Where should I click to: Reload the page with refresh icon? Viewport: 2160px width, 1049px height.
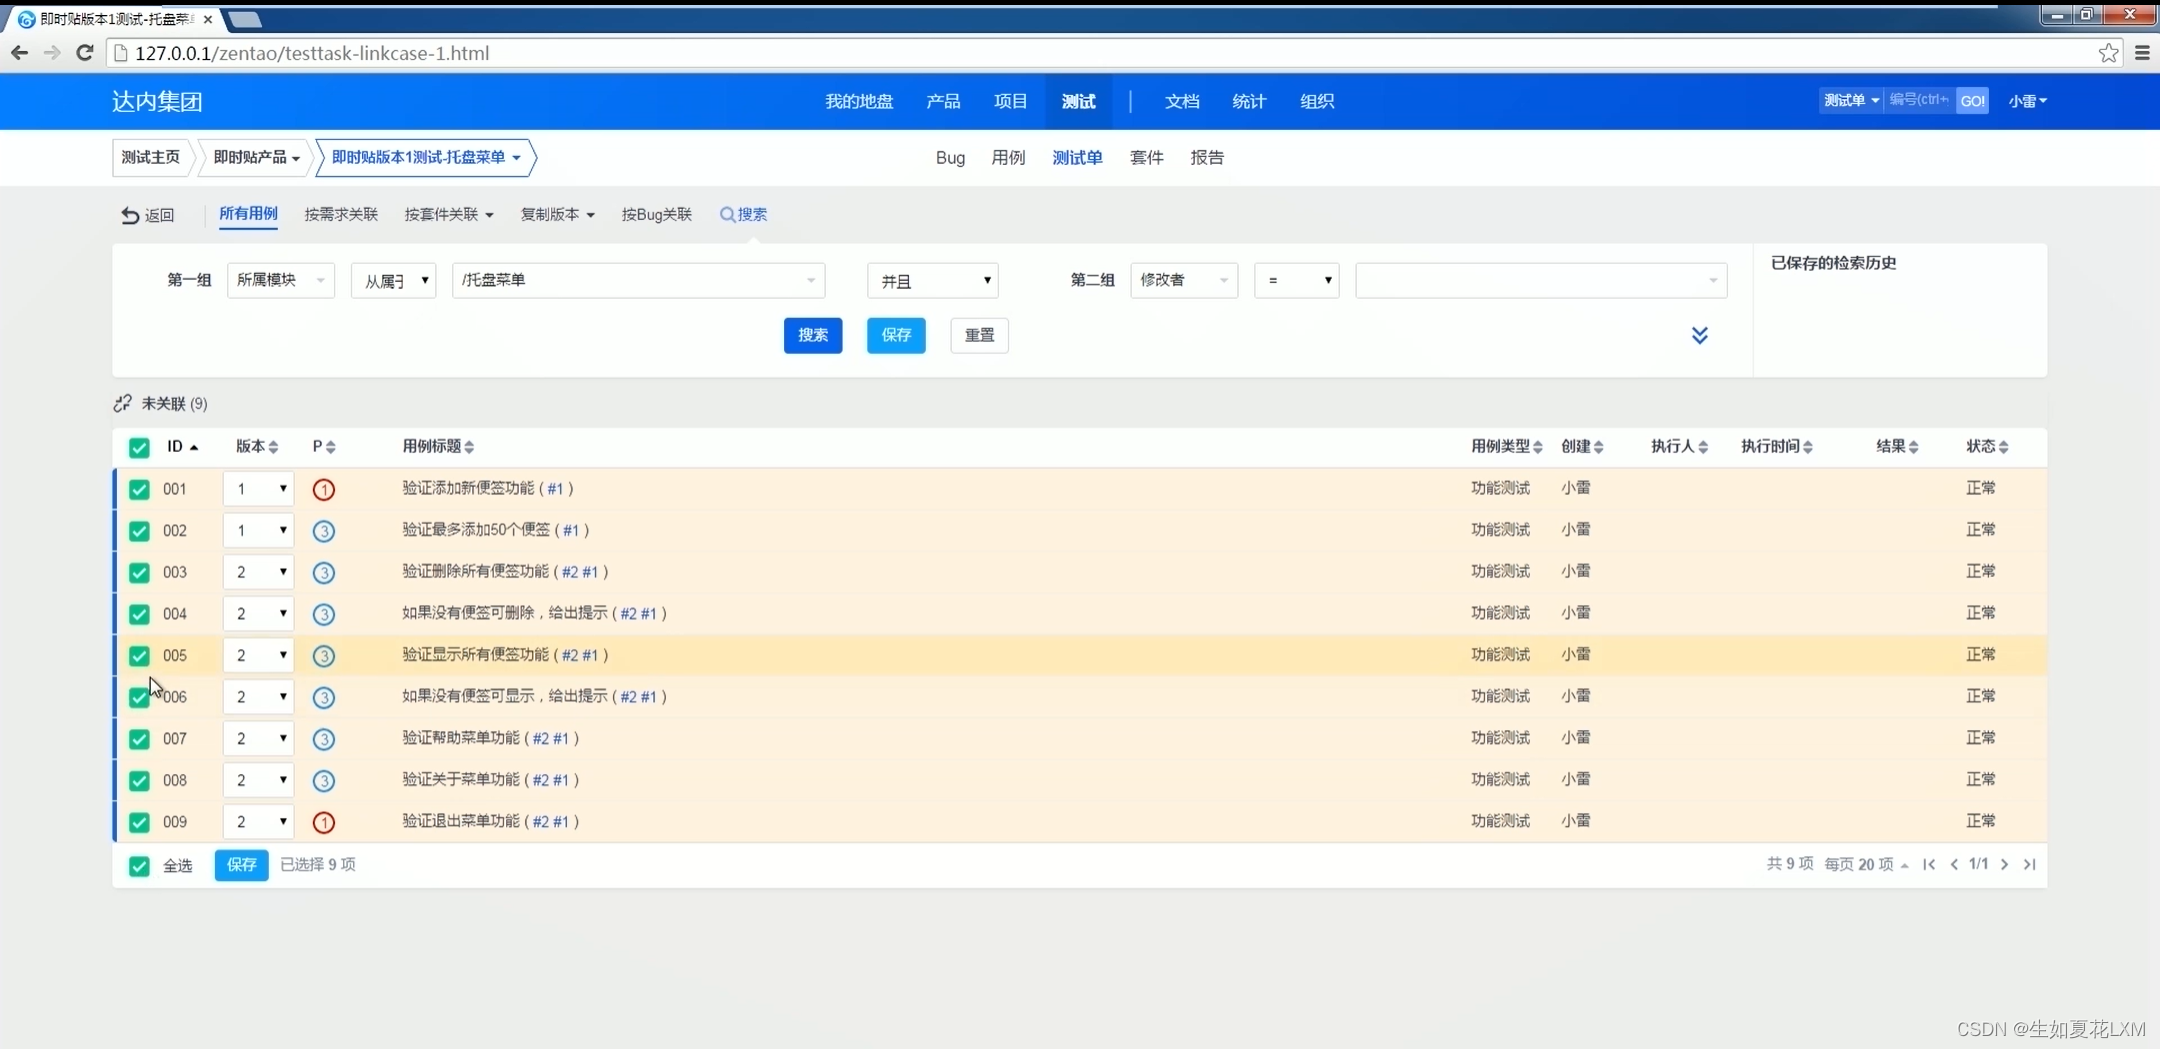[x=85, y=53]
